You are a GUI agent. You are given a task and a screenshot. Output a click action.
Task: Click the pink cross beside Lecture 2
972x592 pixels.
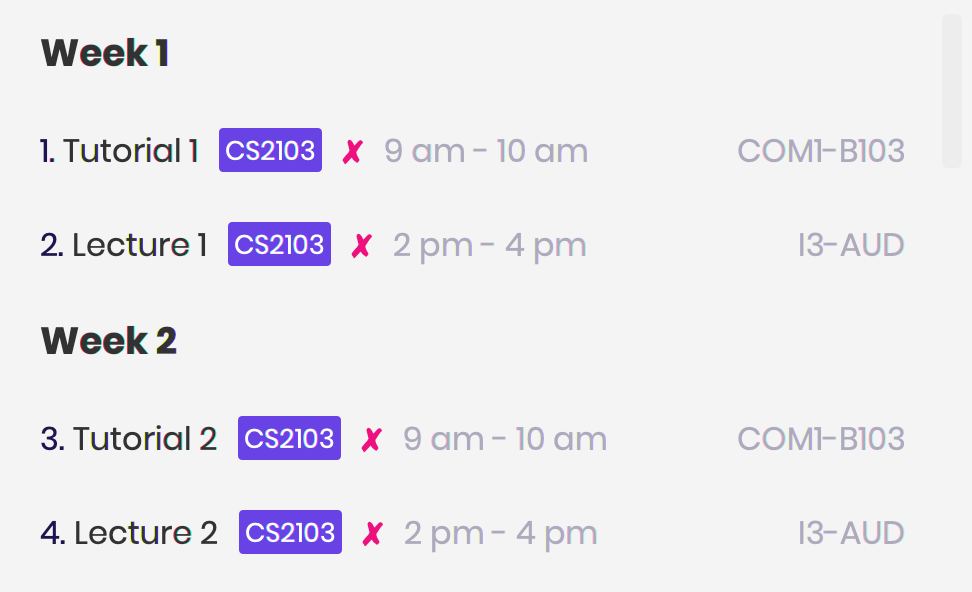[373, 534]
